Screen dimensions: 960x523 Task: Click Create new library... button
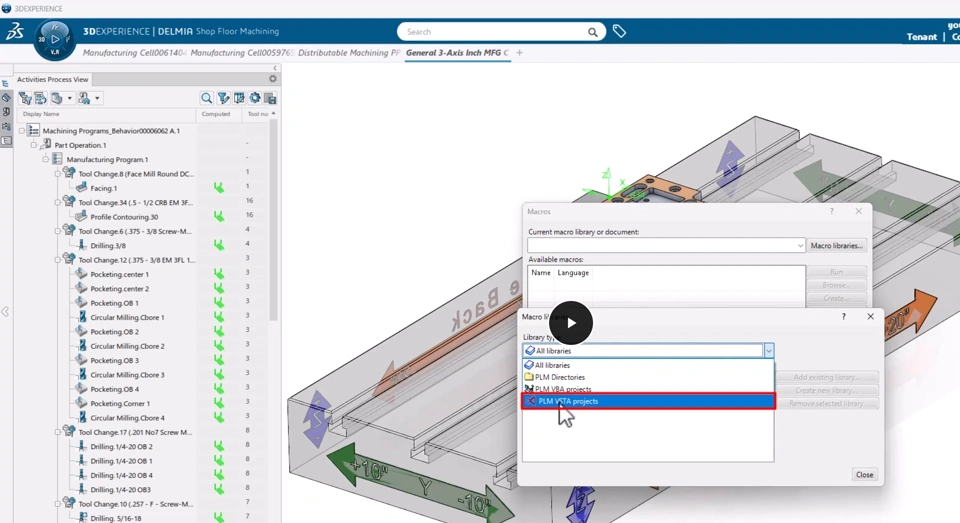coord(827,390)
